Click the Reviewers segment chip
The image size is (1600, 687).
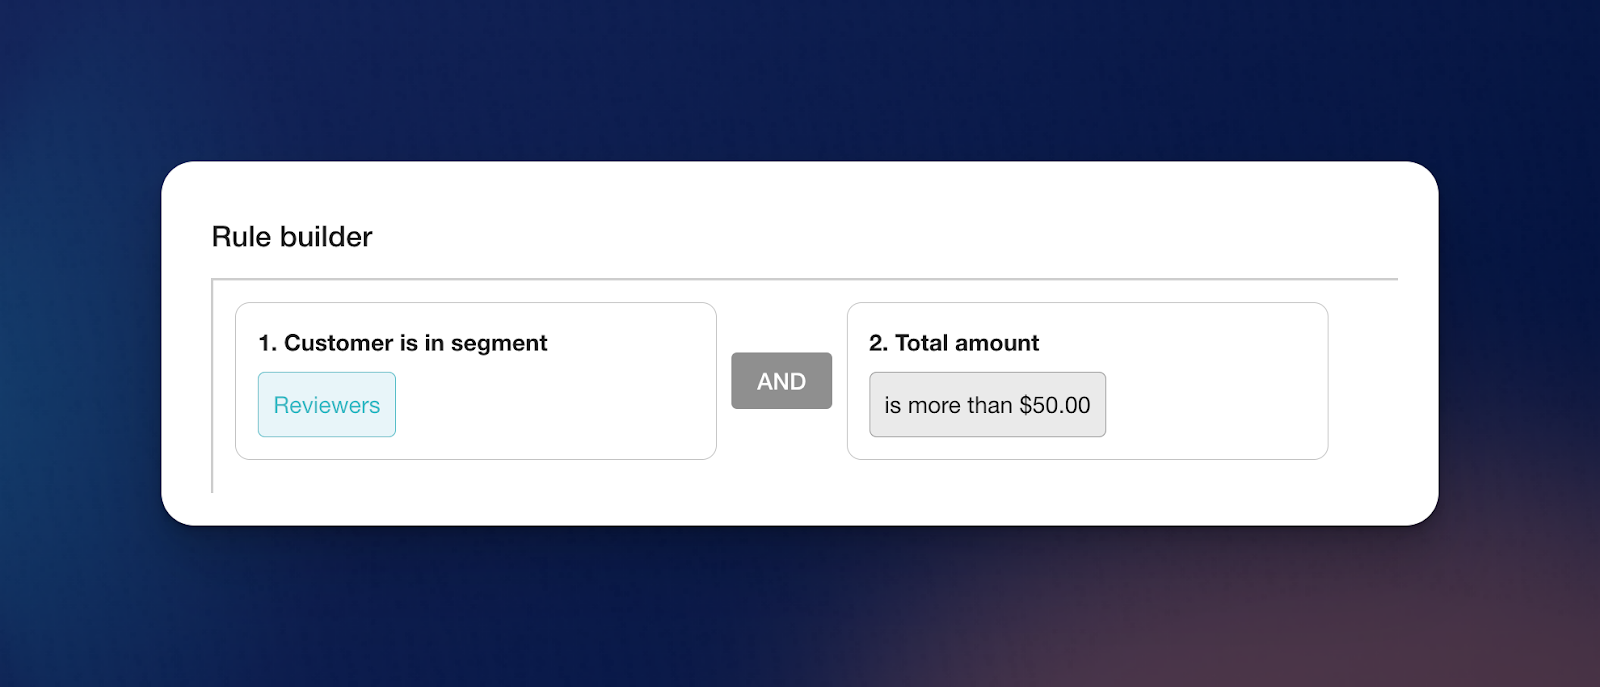(x=327, y=405)
